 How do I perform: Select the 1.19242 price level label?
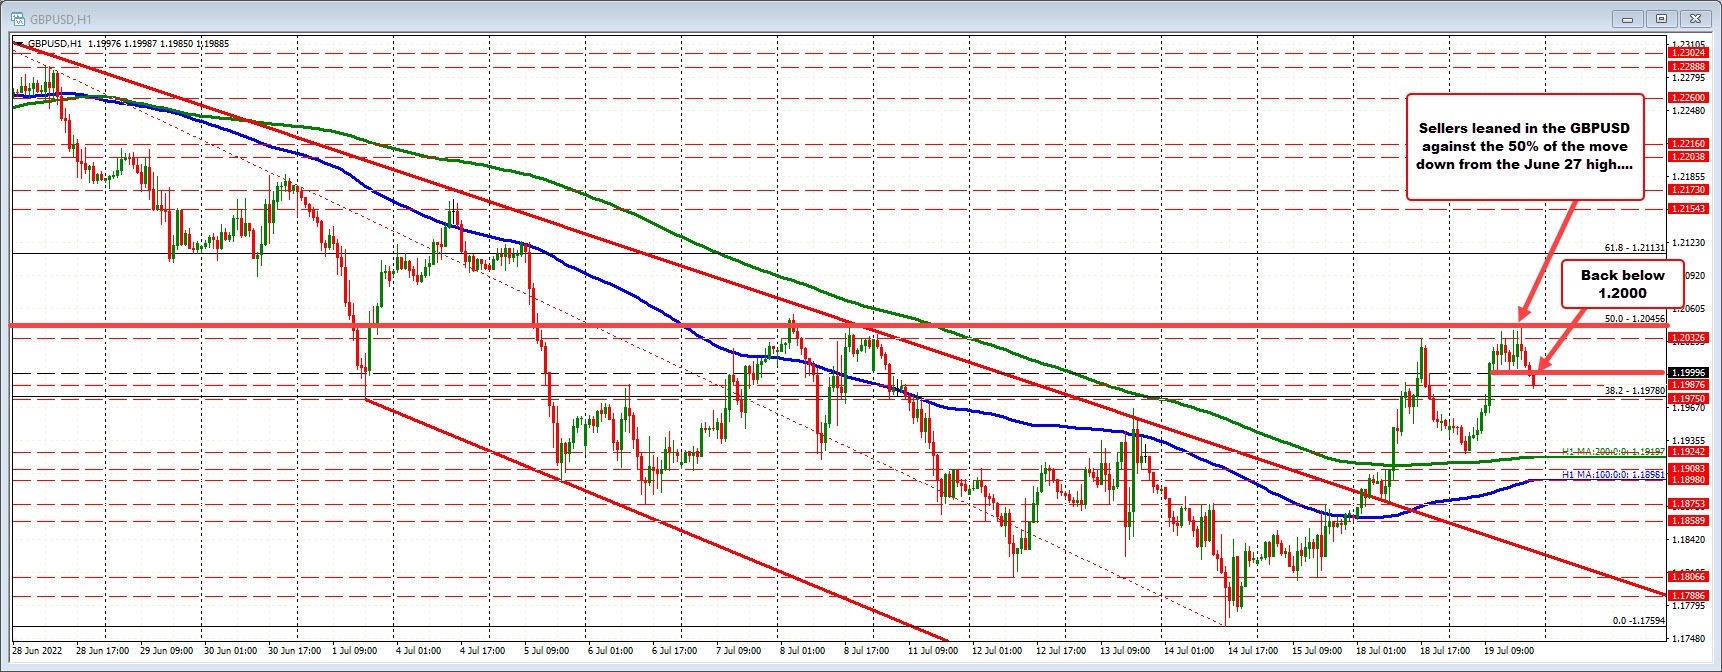(1688, 452)
